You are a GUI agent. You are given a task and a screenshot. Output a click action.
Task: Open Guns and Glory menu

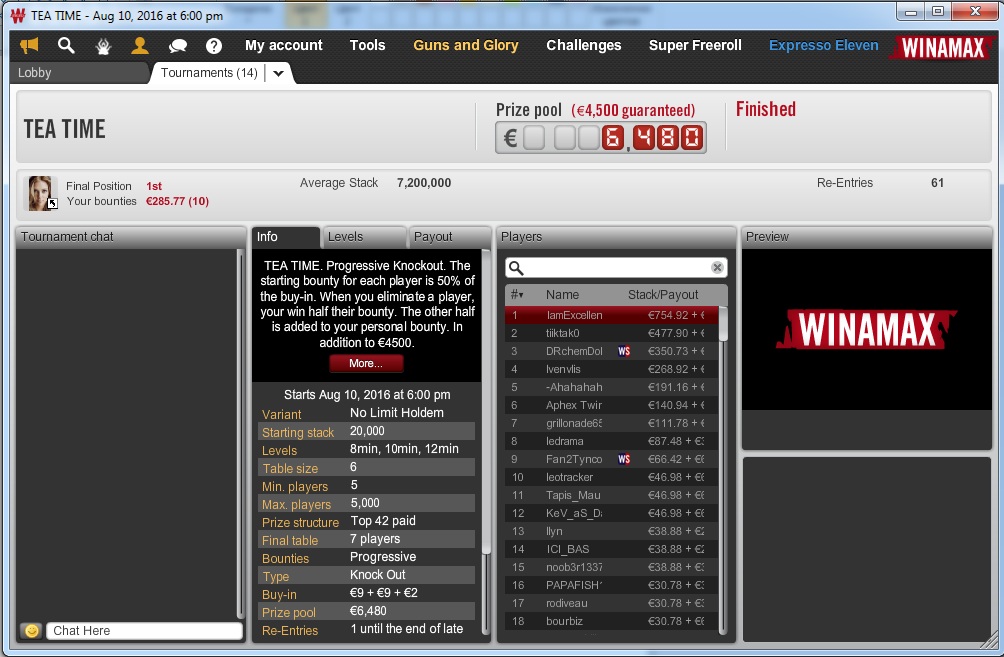(x=466, y=45)
